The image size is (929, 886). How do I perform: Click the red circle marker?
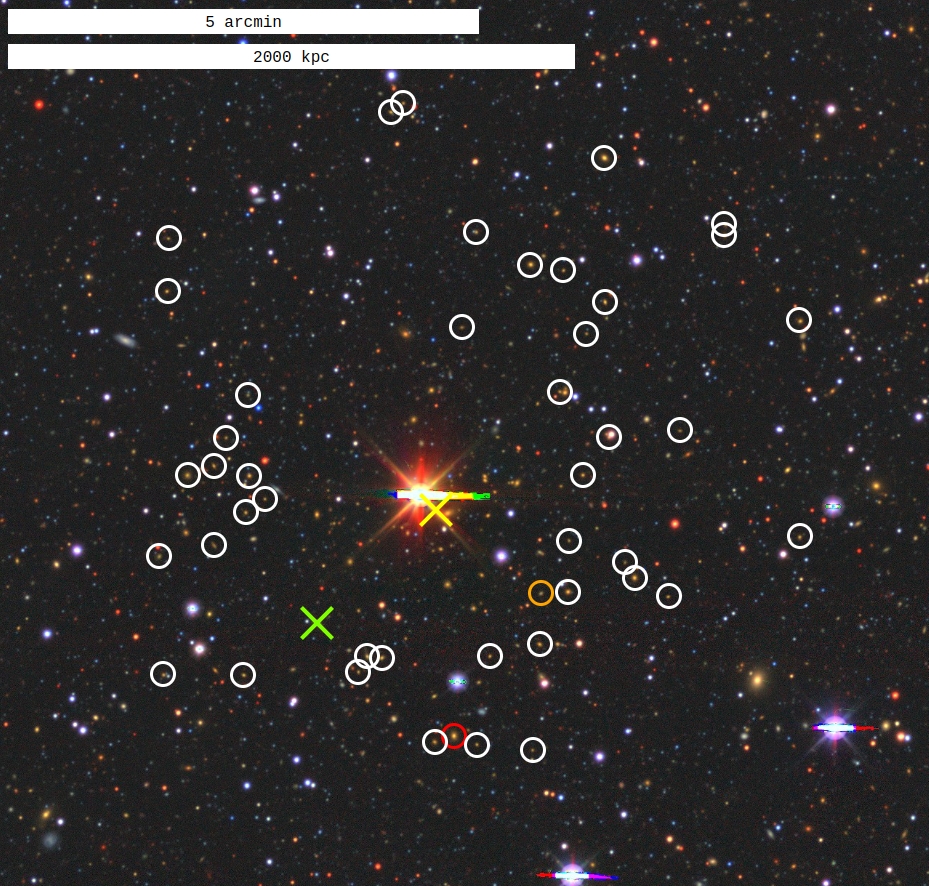454,736
